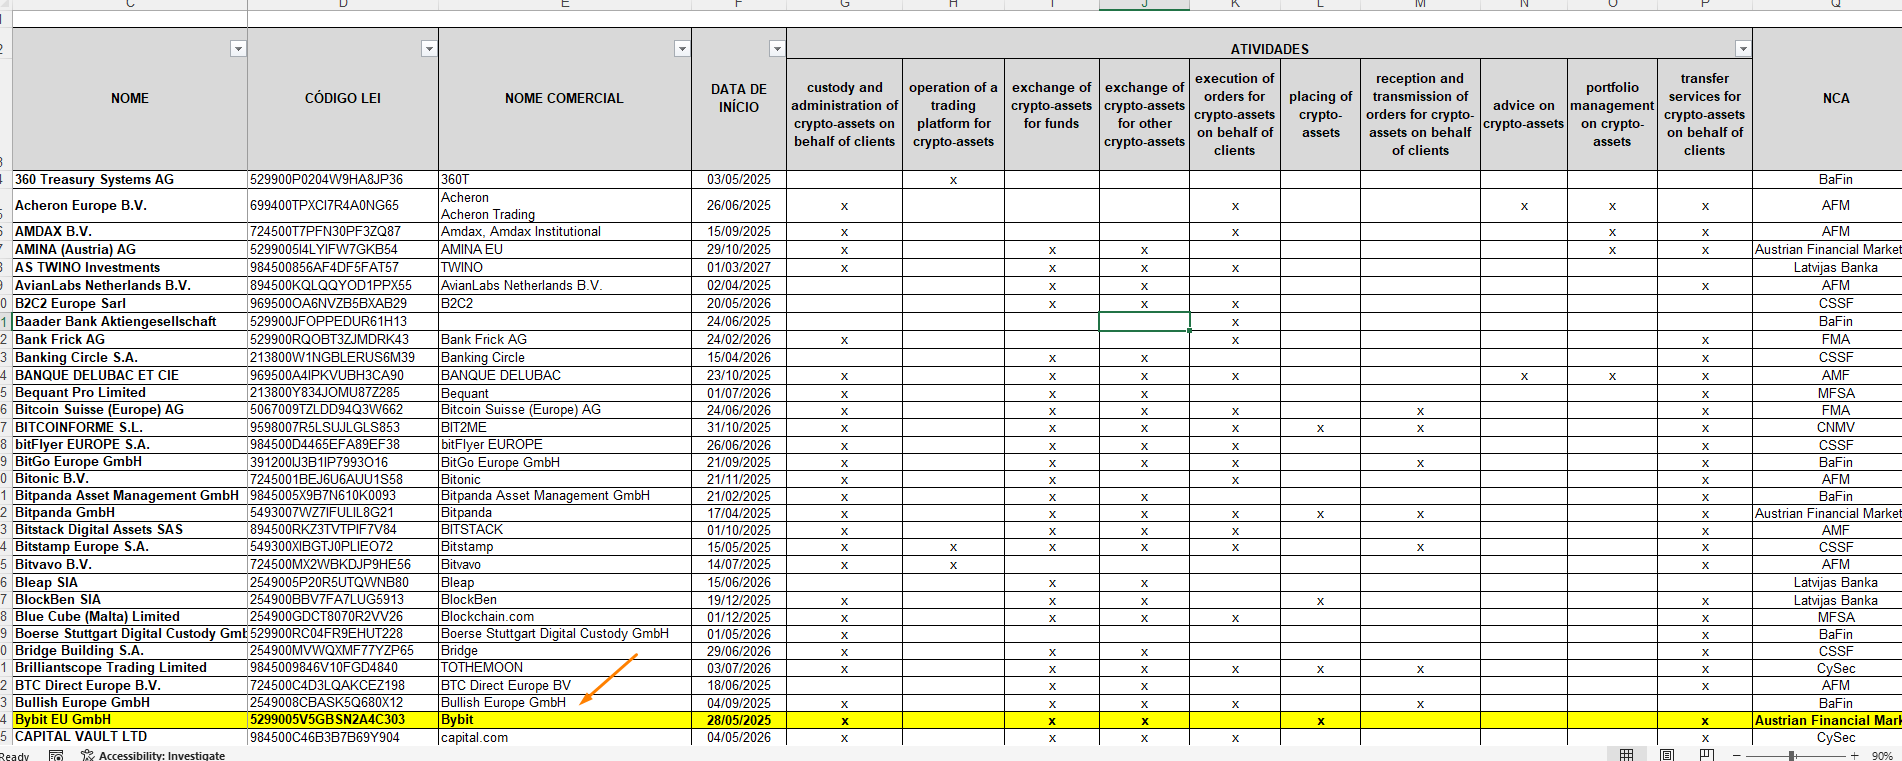The image size is (1902, 761).
Task: Select 'portfolio management on crypto-assets' header
Action: 1612,114
